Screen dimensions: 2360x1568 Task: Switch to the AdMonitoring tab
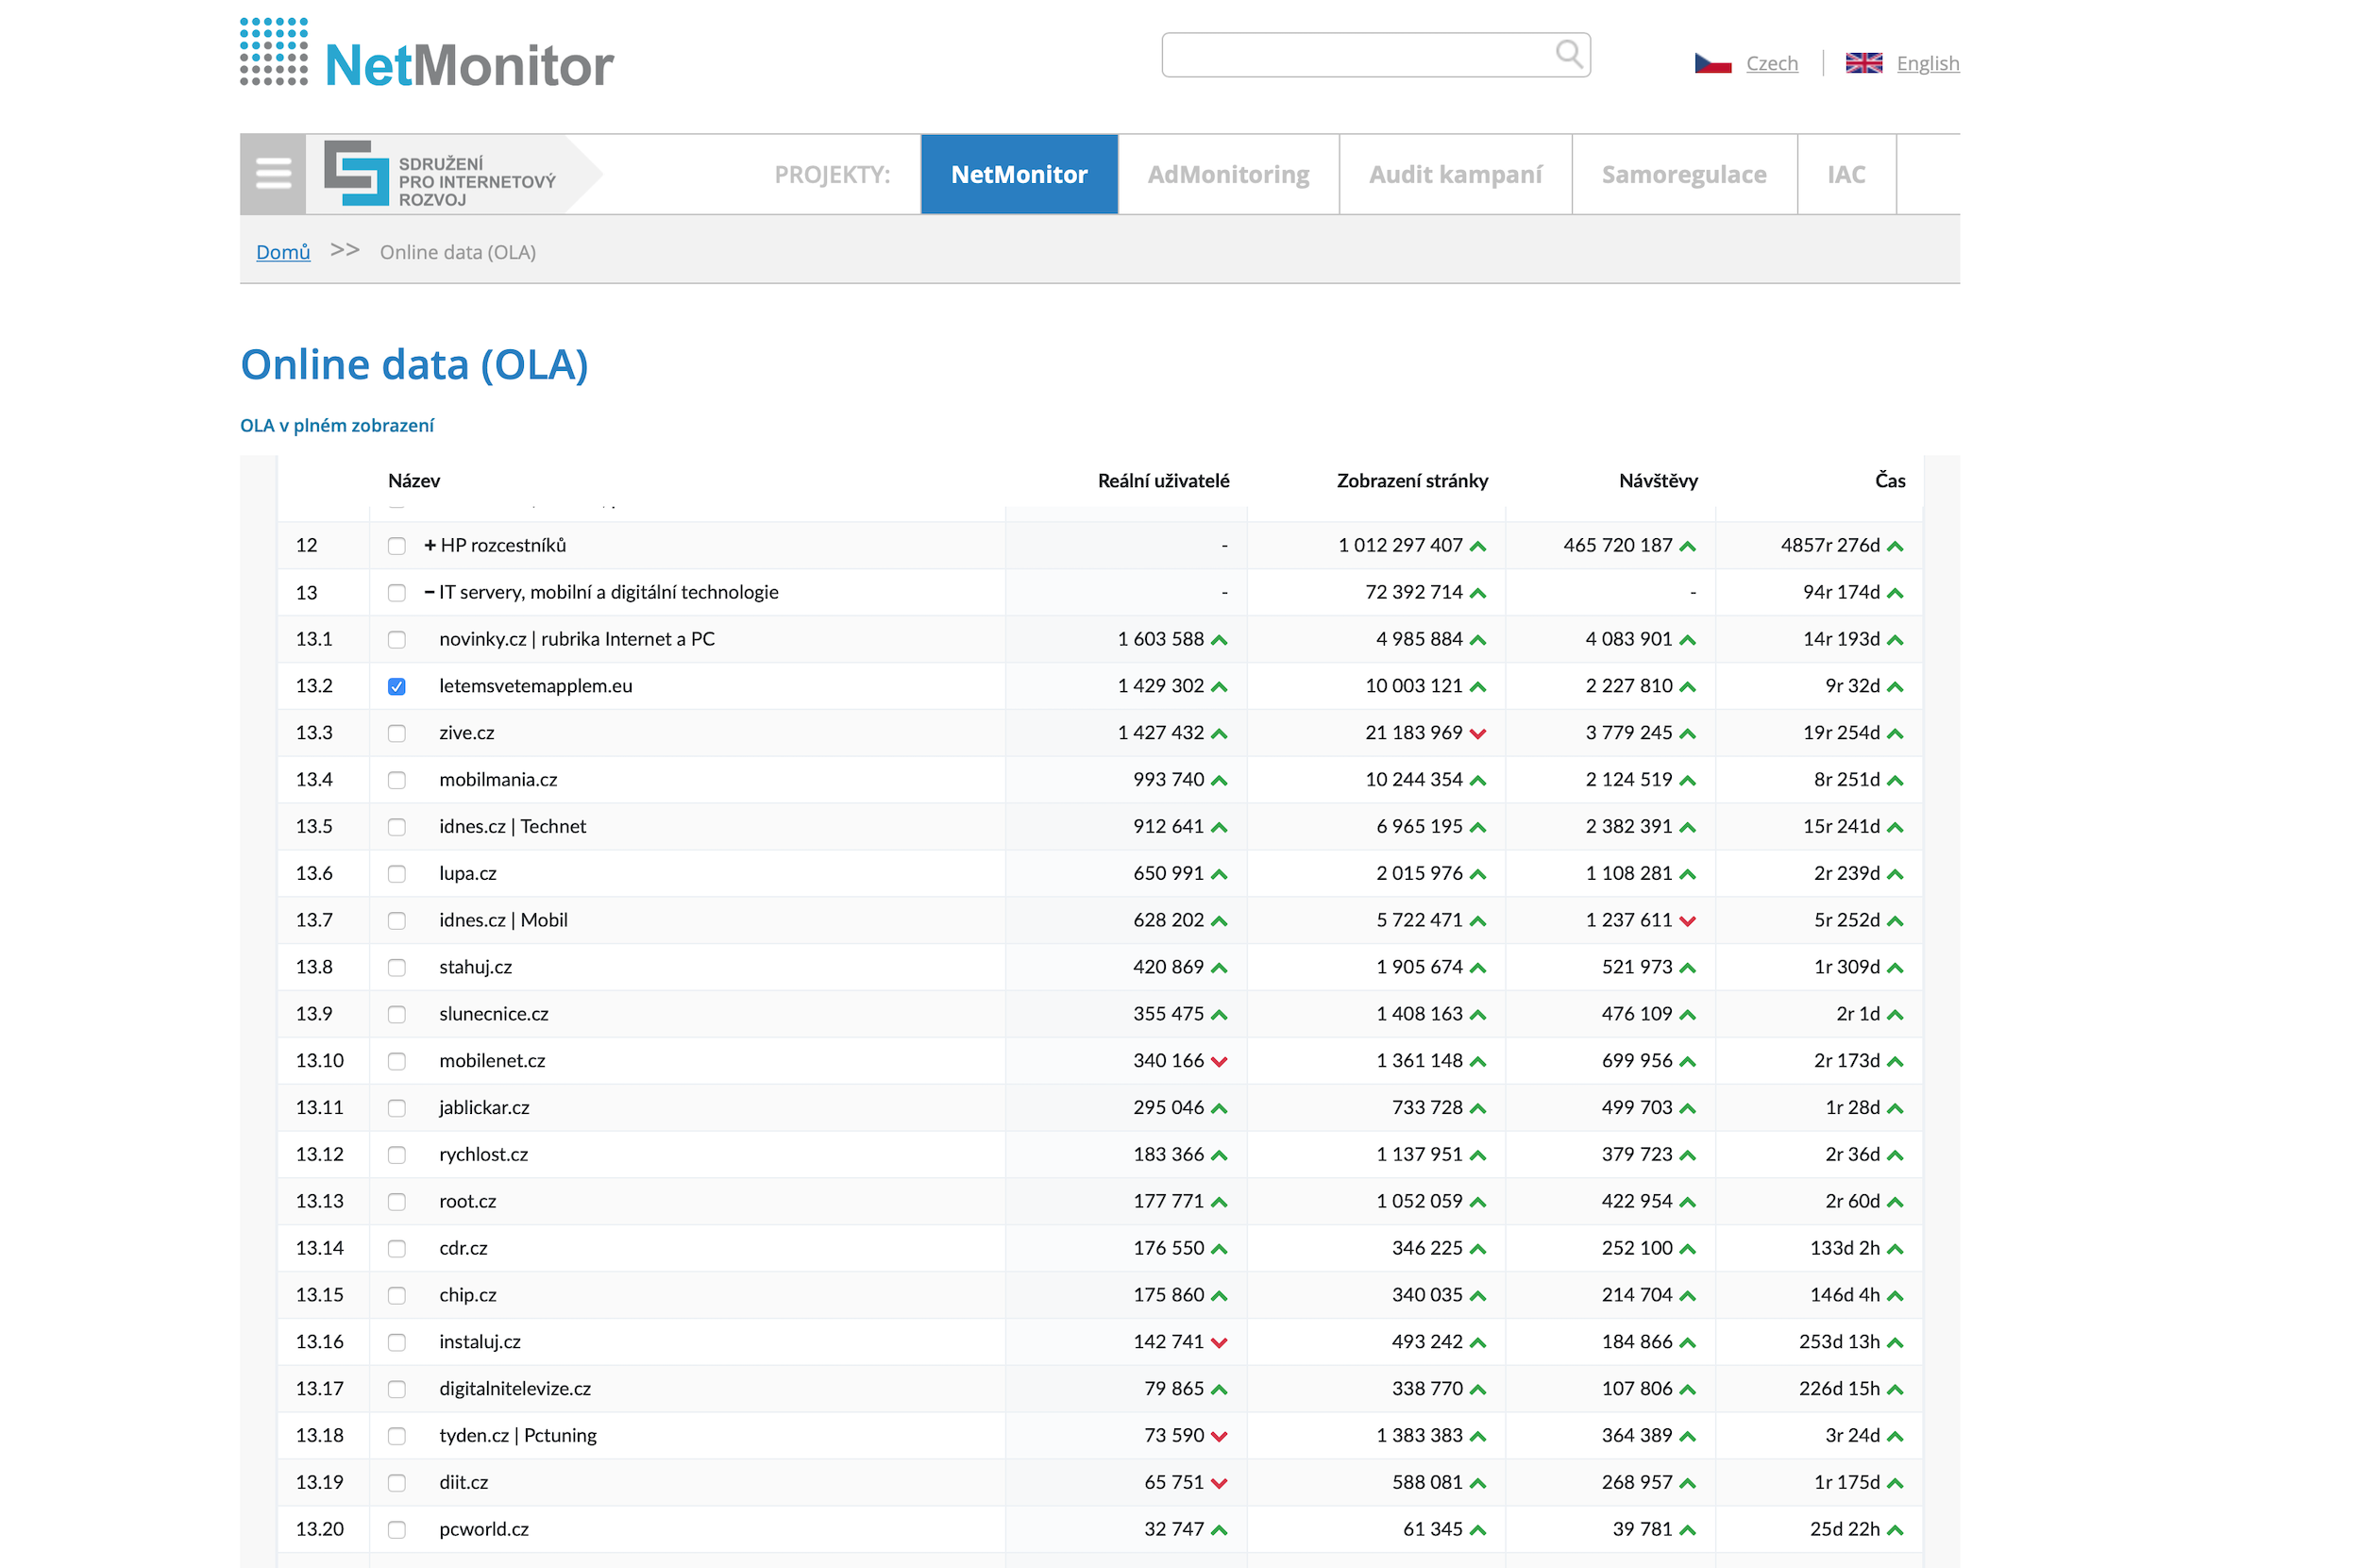(x=1228, y=174)
